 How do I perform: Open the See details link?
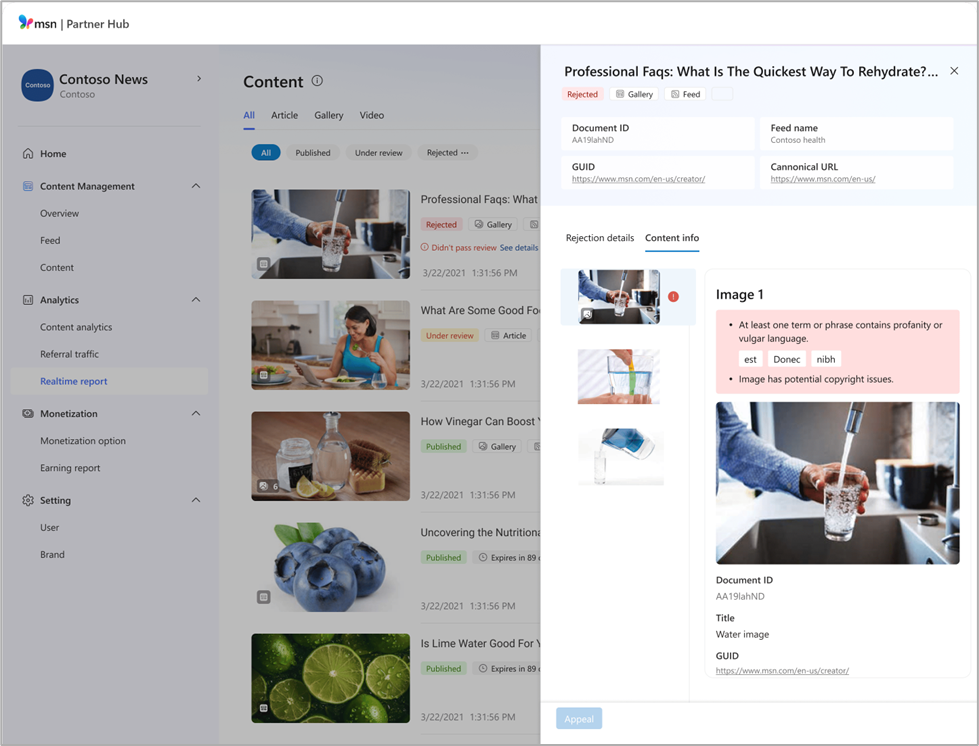point(520,247)
